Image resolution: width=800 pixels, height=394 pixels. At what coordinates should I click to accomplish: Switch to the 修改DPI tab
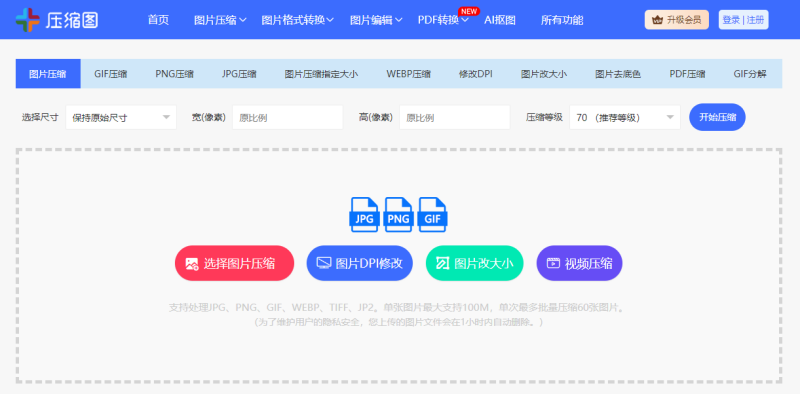click(476, 74)
